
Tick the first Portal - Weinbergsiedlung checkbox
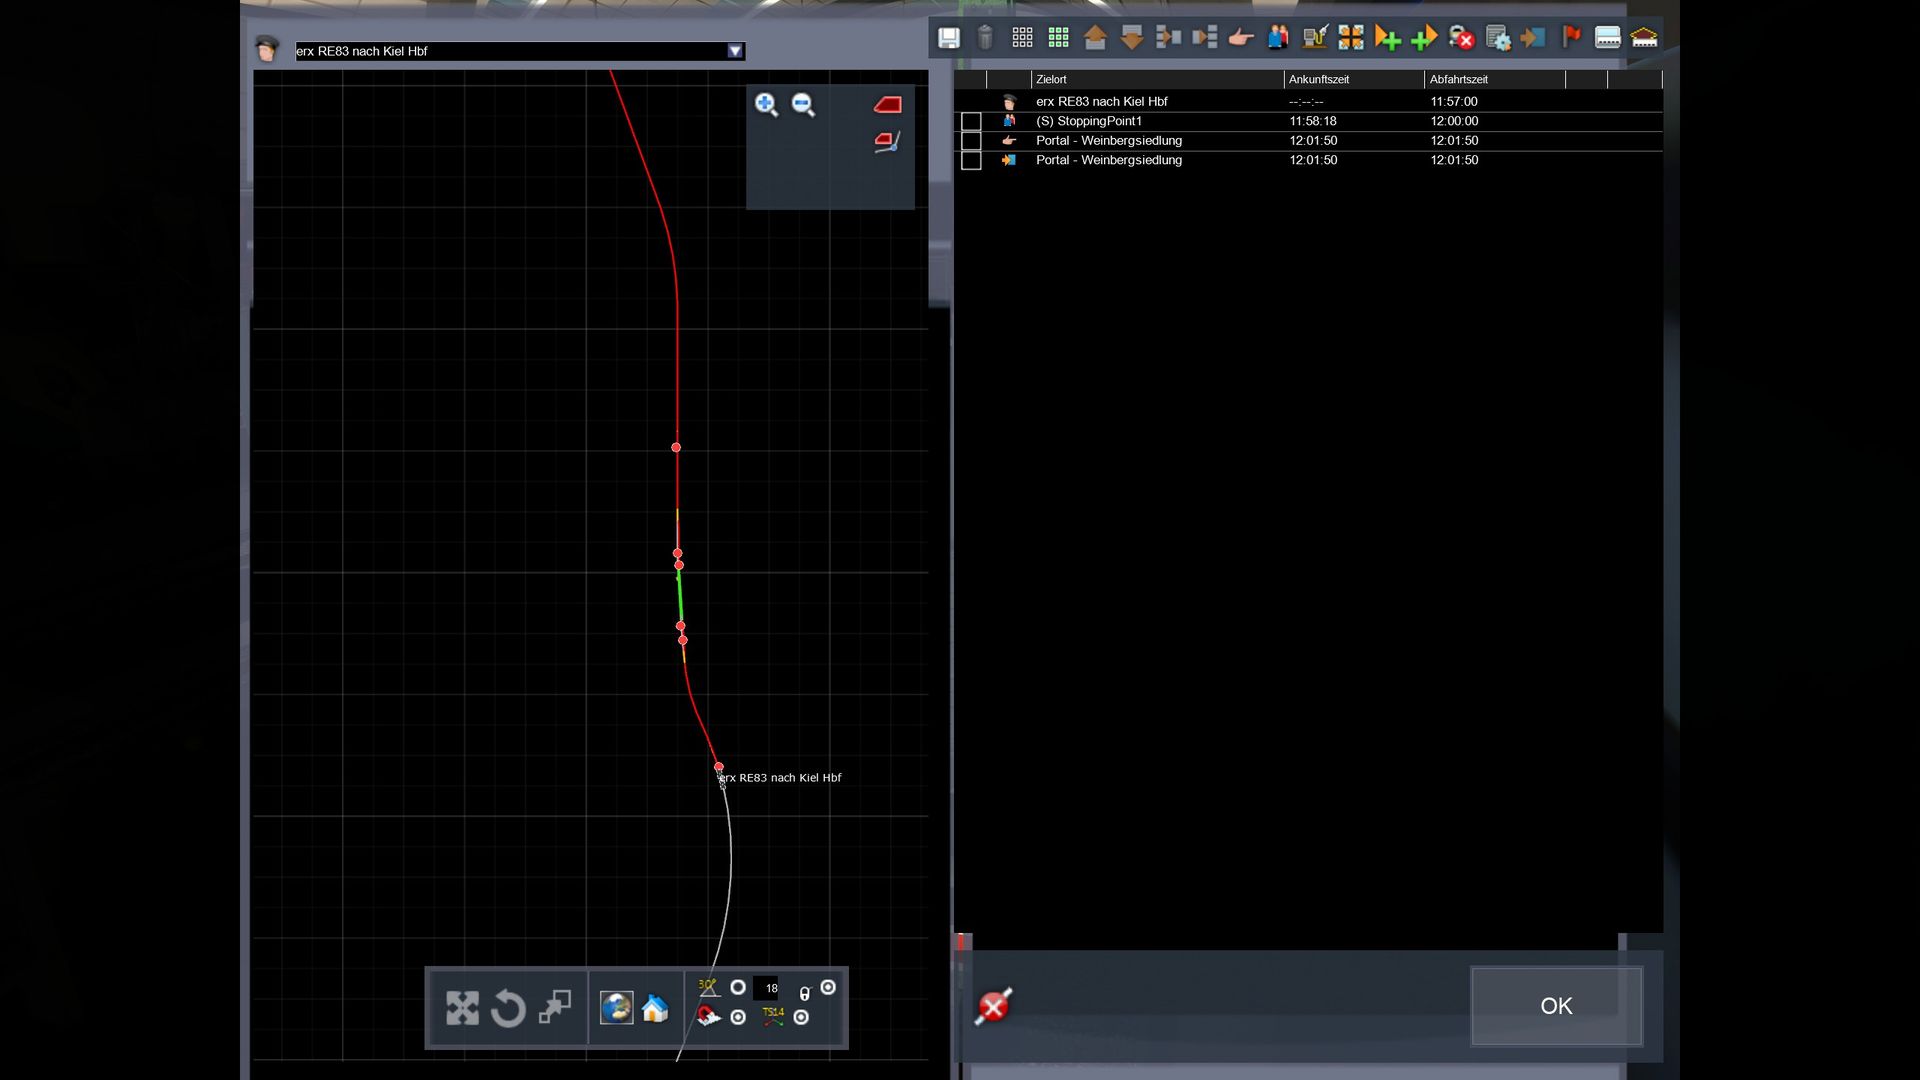coord(971,141)
